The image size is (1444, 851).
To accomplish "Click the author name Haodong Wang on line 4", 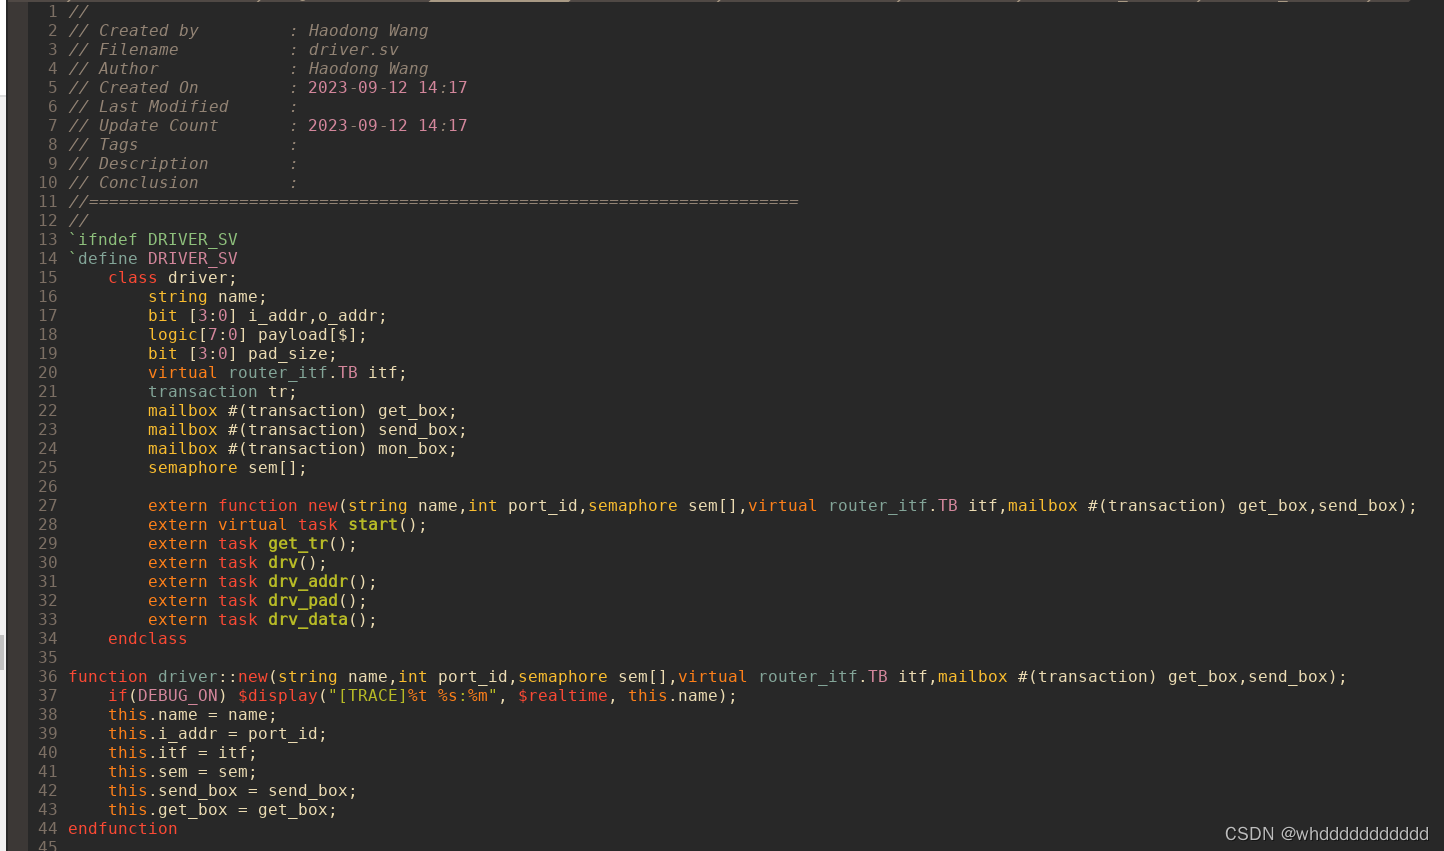I will point(368,68).
